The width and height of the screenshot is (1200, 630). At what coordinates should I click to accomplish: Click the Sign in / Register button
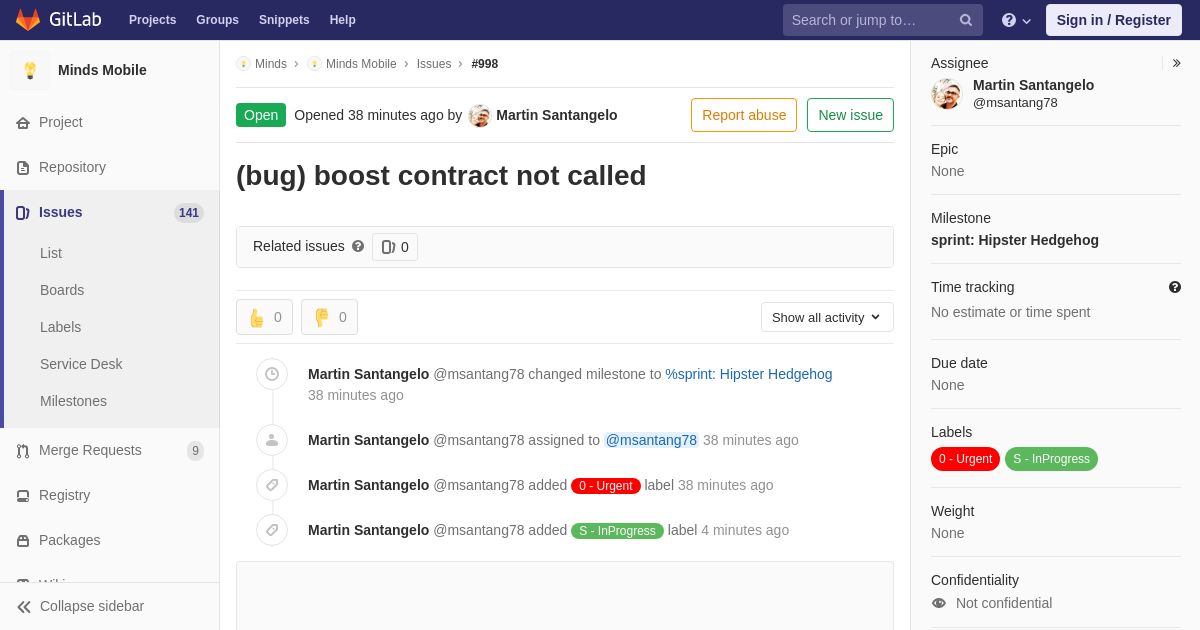[x=1114, y=20]
